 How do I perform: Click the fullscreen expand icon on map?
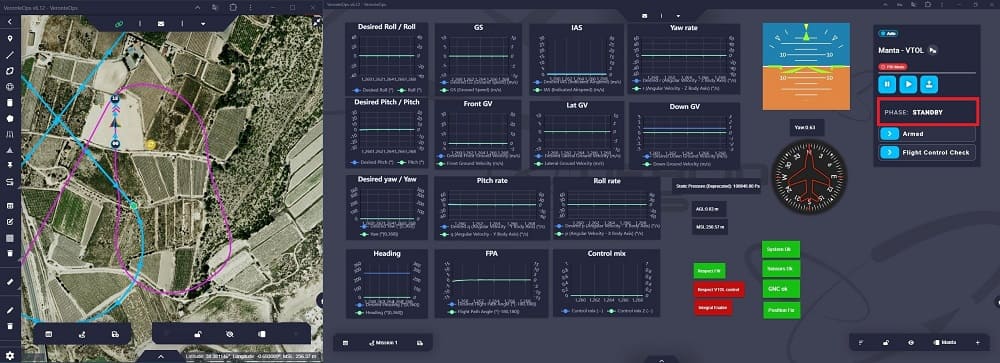[x=316, y=22]
